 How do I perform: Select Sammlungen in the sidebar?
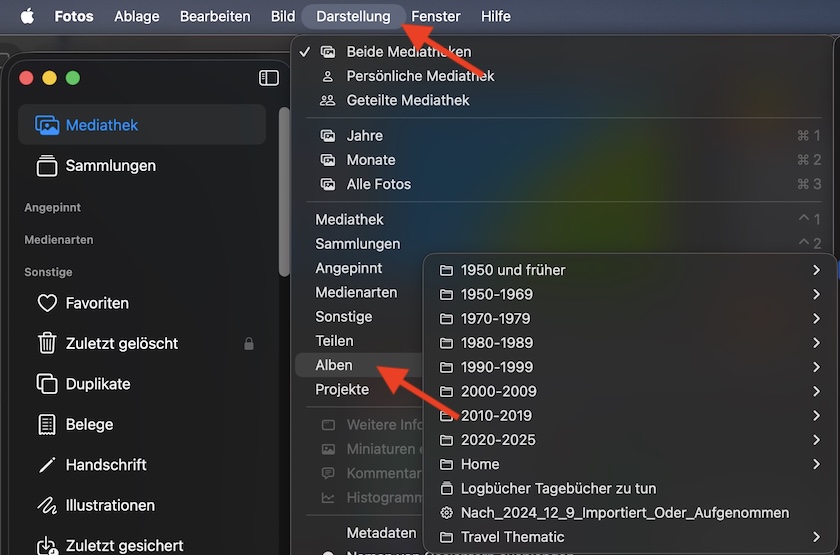[110, 166]
